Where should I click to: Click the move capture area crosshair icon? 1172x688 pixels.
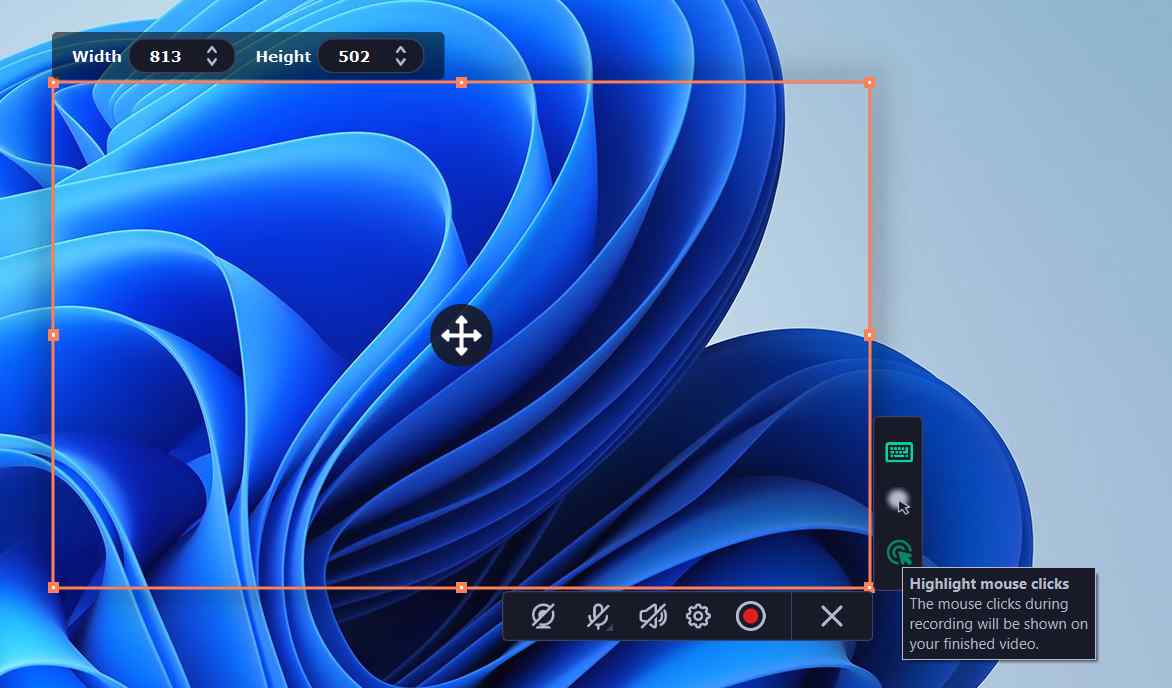(x=461, y=335)
